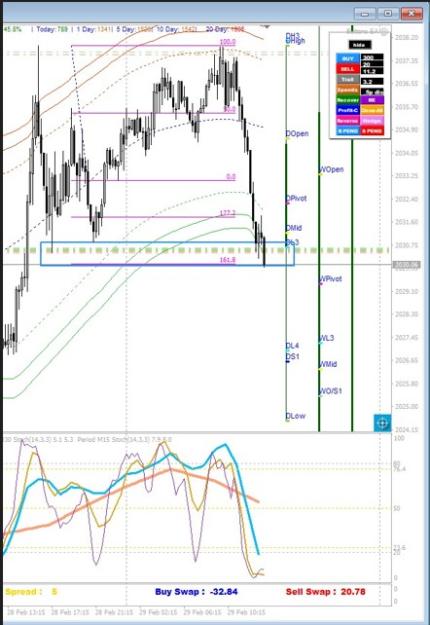
Task: Click the DL4 level label
Action: point(292,346)
